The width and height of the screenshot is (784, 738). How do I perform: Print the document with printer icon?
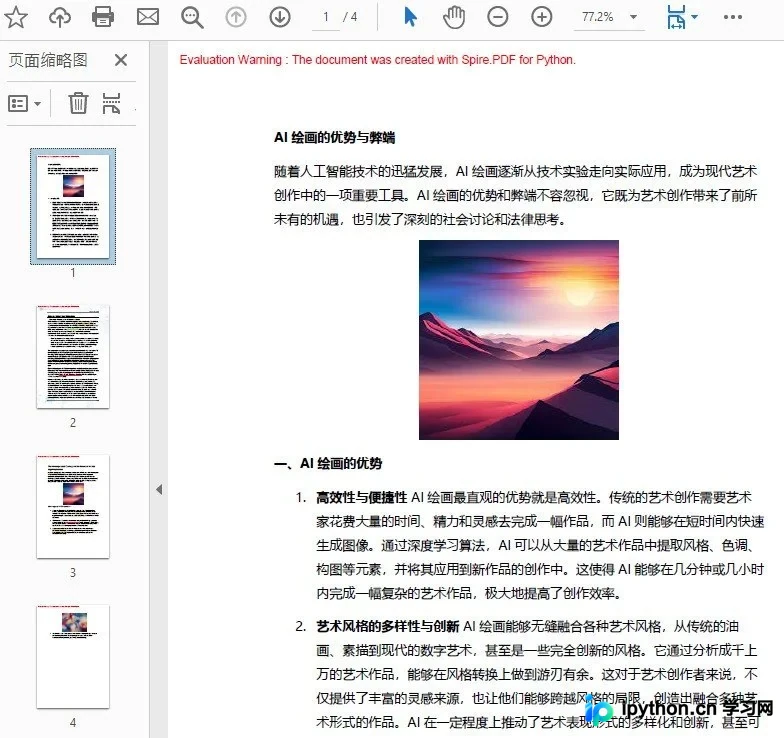click(103, 17)
